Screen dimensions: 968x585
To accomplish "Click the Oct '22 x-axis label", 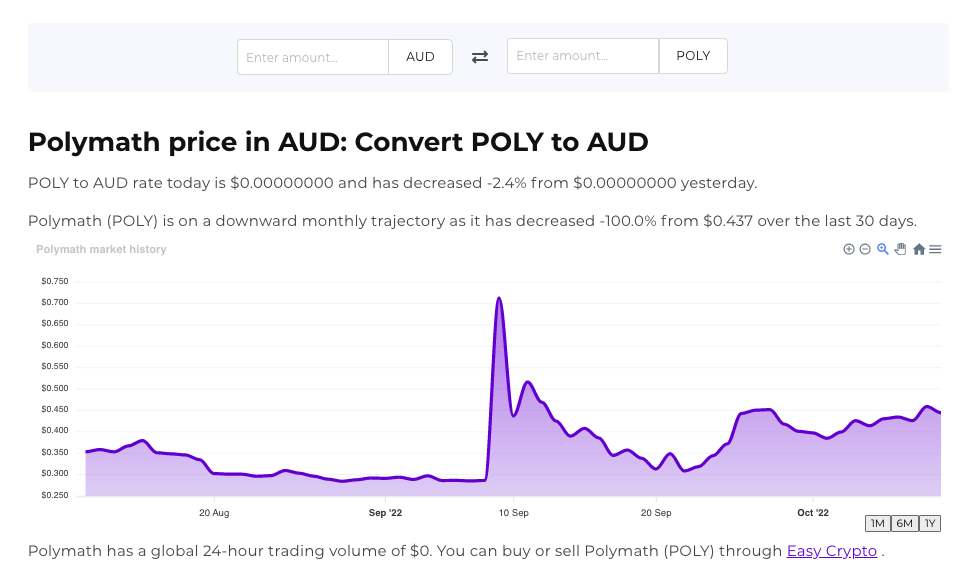I will pos(813,512).
